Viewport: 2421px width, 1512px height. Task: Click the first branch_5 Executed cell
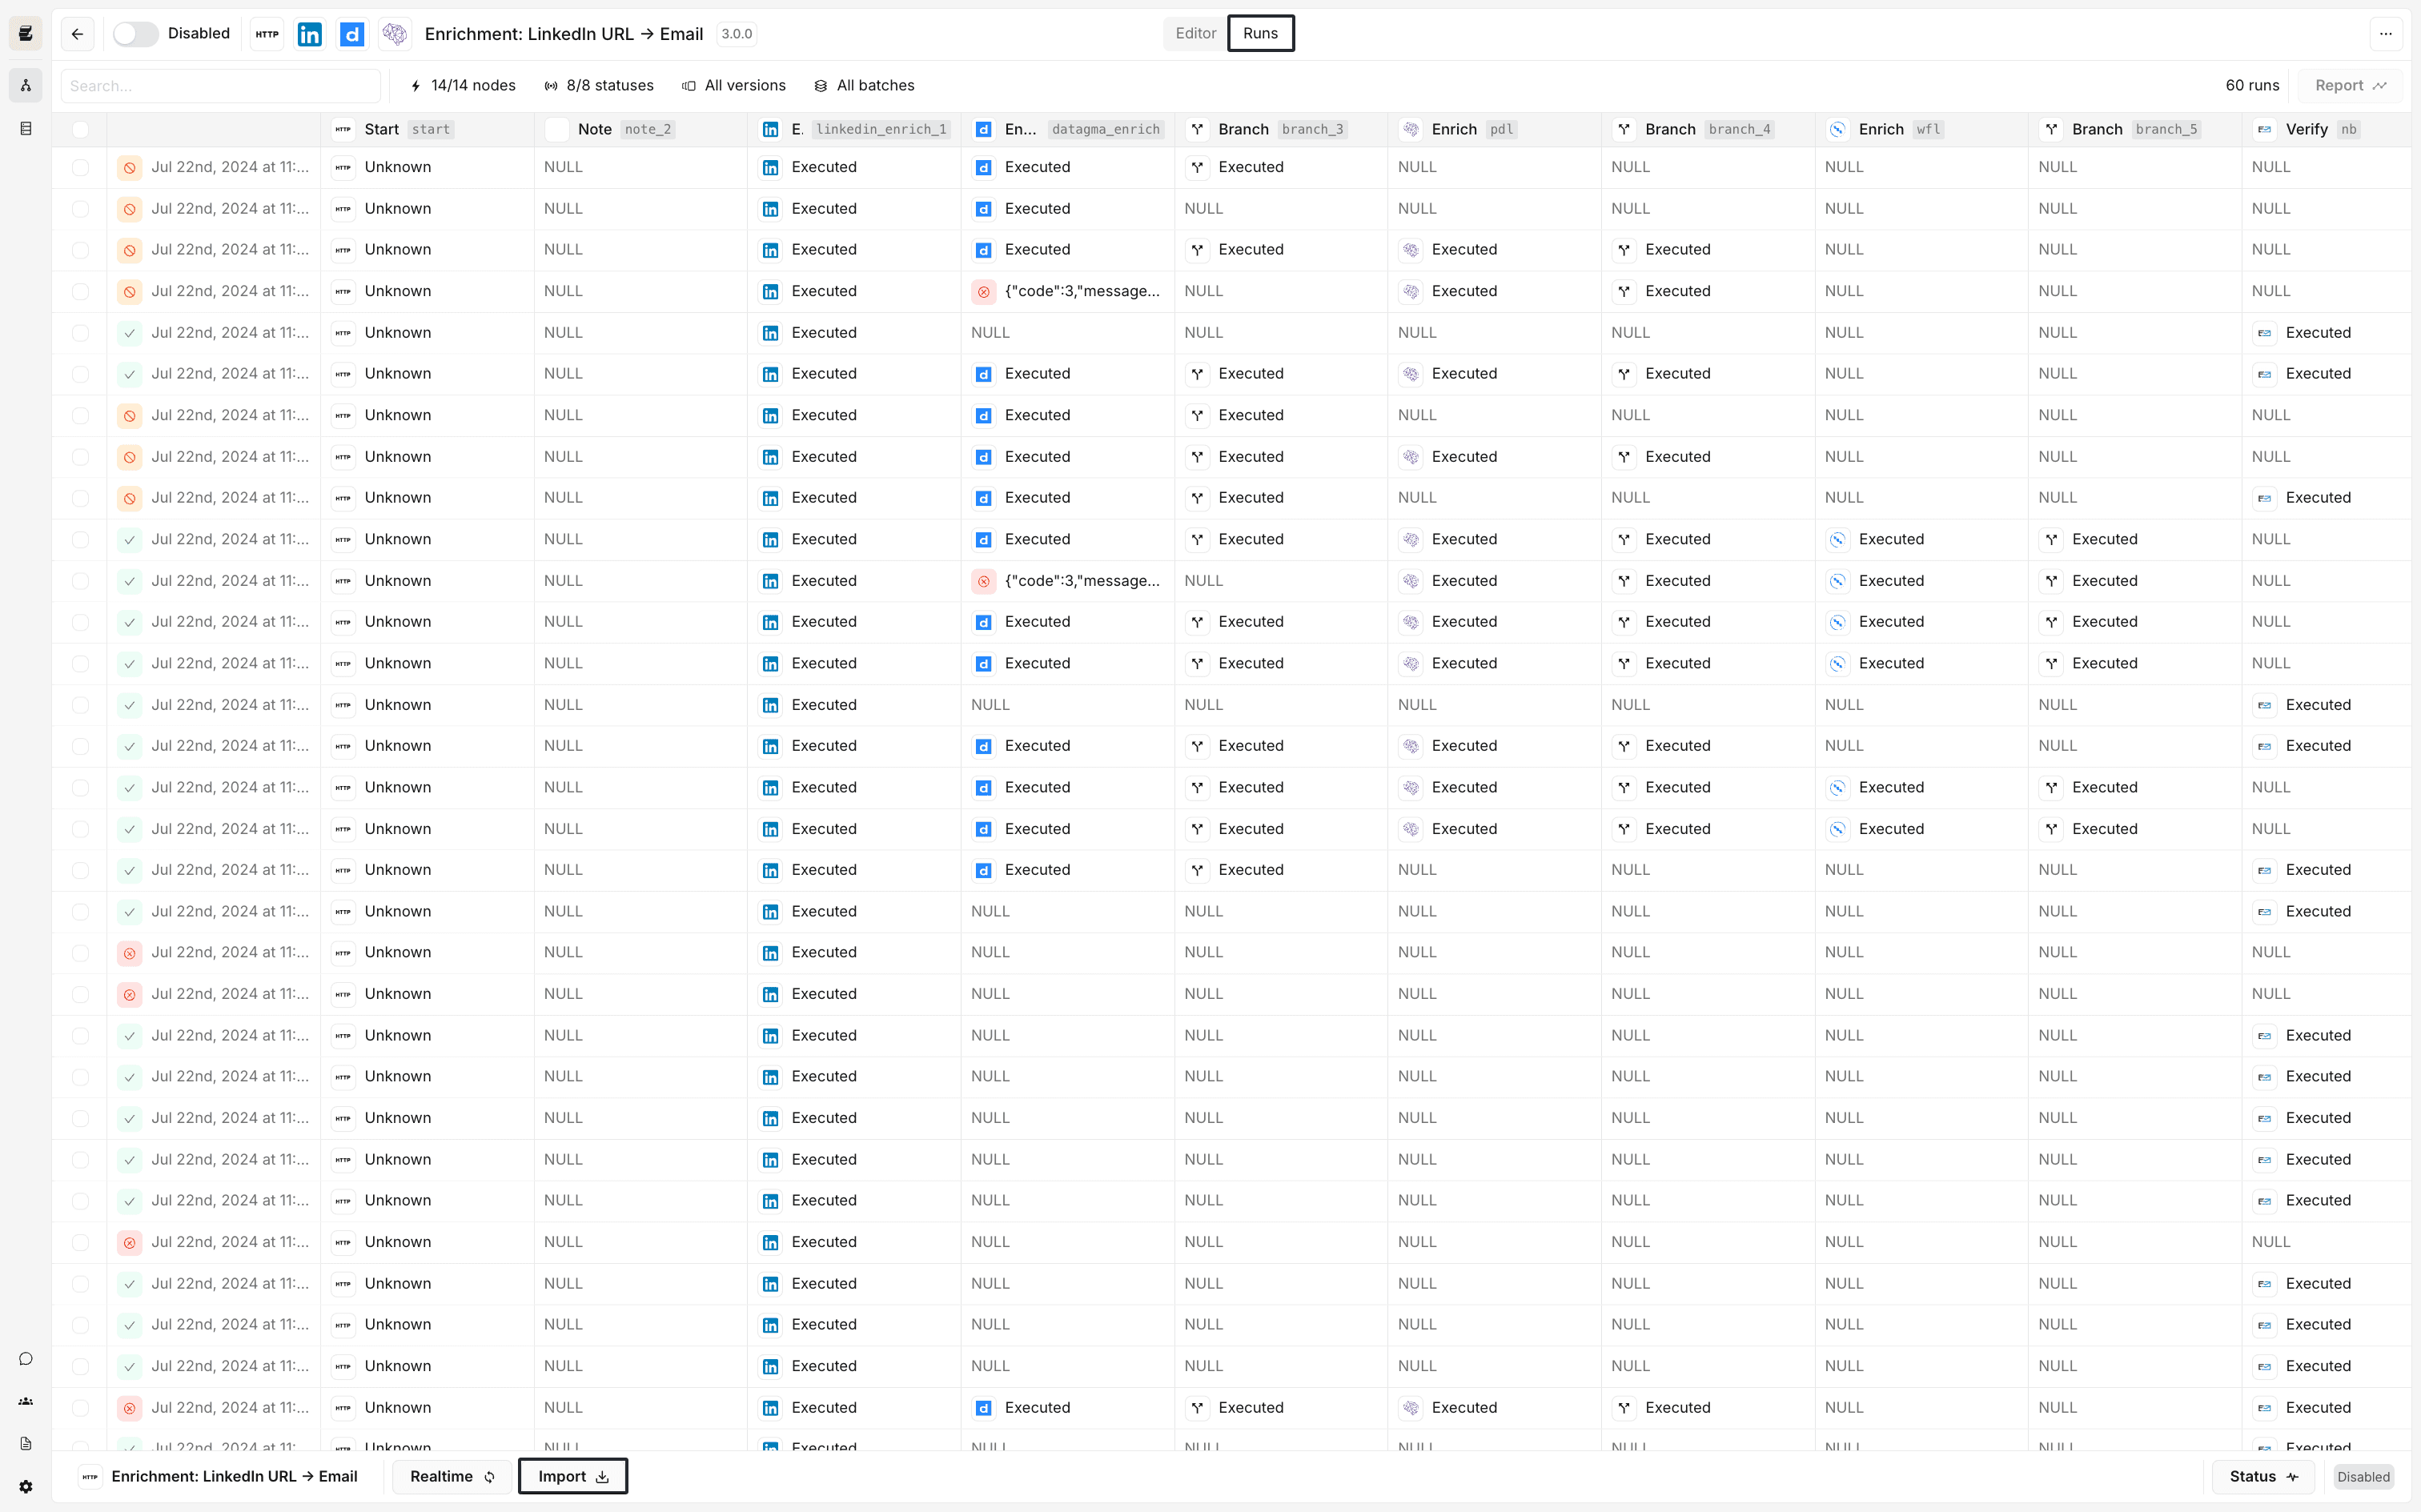point(2135,539)
